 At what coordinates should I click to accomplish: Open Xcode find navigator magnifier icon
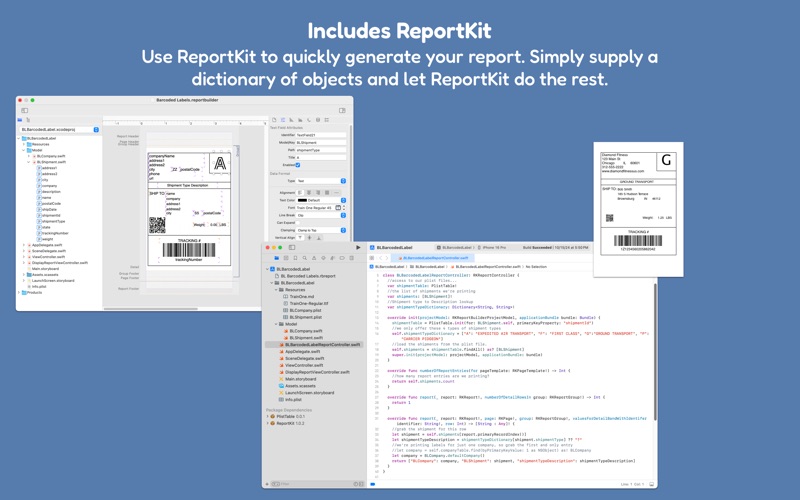[x=305, y=258]
